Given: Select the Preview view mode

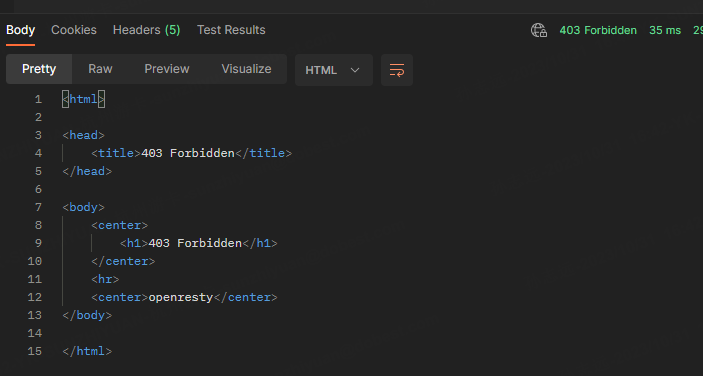Looking at the screenshot, I should point(167,69).
